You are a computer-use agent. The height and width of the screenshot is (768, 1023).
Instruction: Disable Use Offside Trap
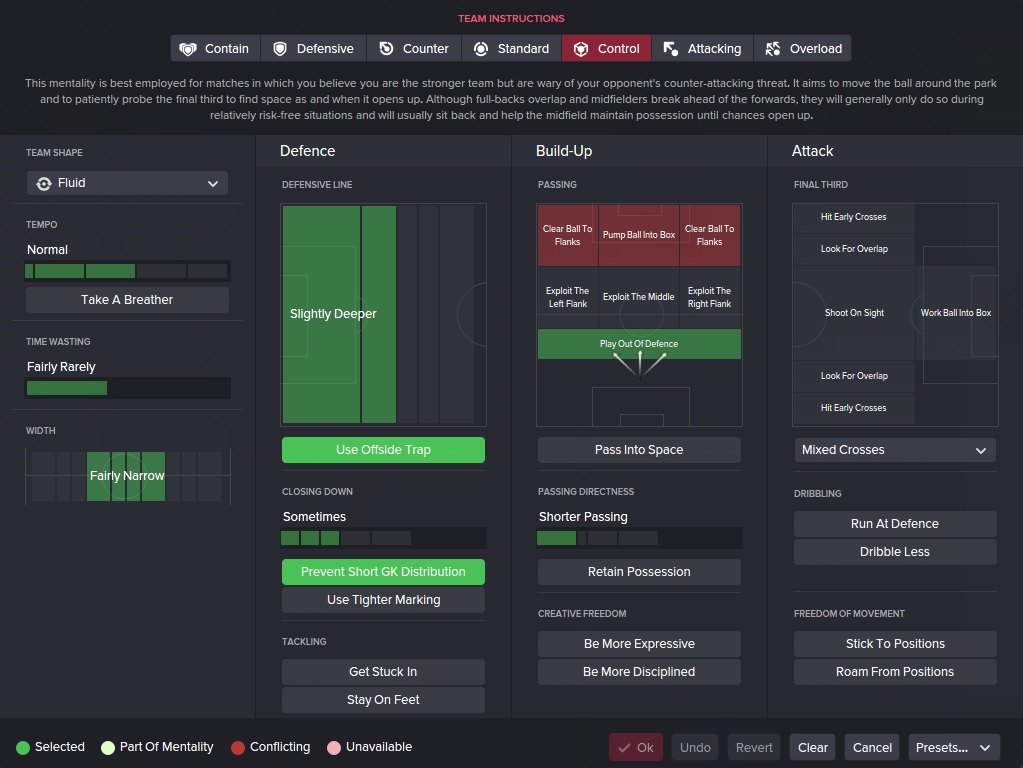pos(383,450)
